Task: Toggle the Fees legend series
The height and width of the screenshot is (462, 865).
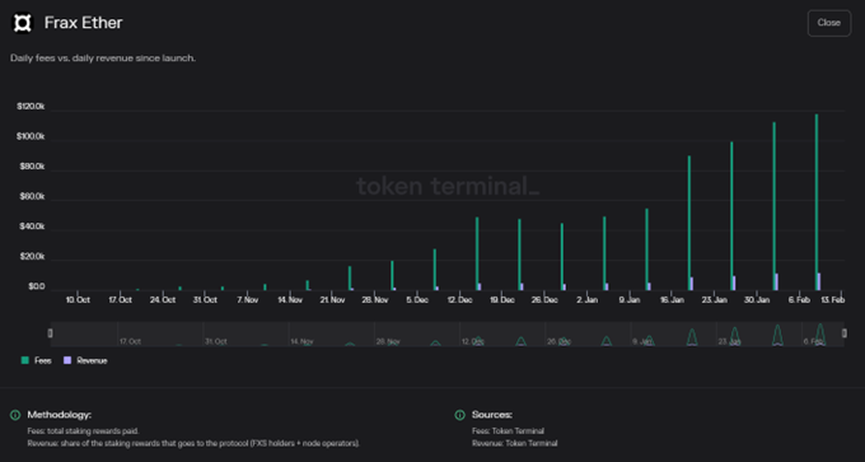Action: (36, 360)
